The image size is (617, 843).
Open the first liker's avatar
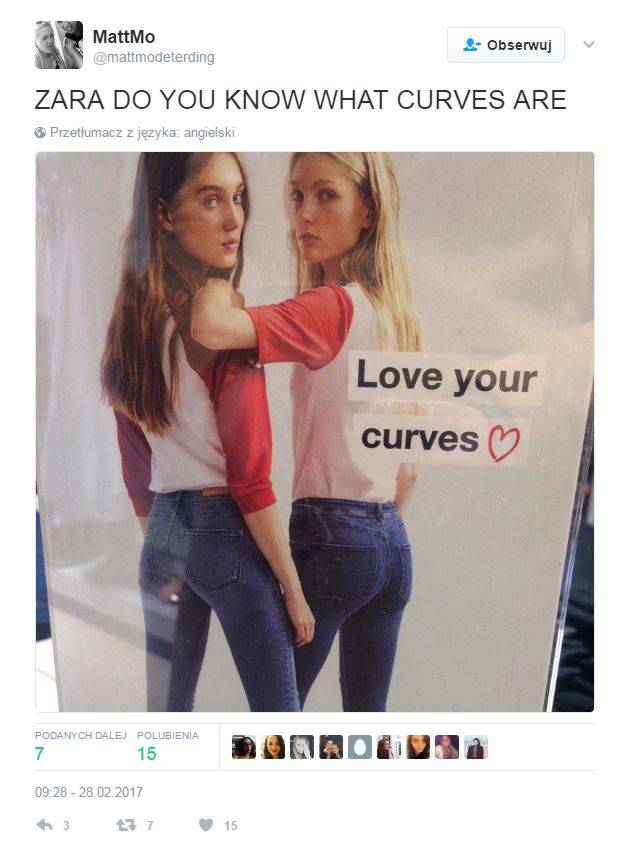pos(243,747)
